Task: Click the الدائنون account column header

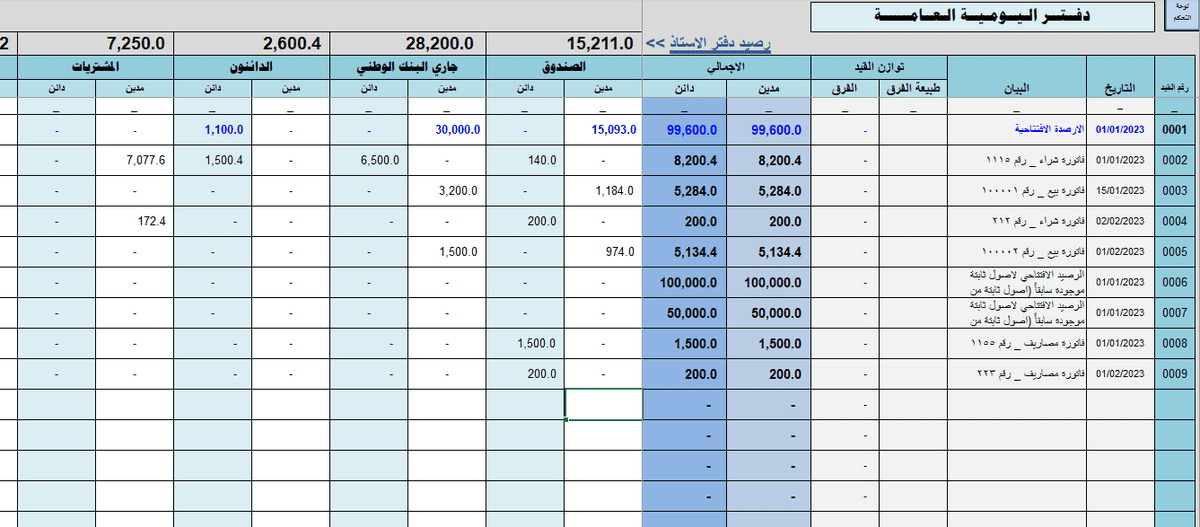Action: pos(251,67)
